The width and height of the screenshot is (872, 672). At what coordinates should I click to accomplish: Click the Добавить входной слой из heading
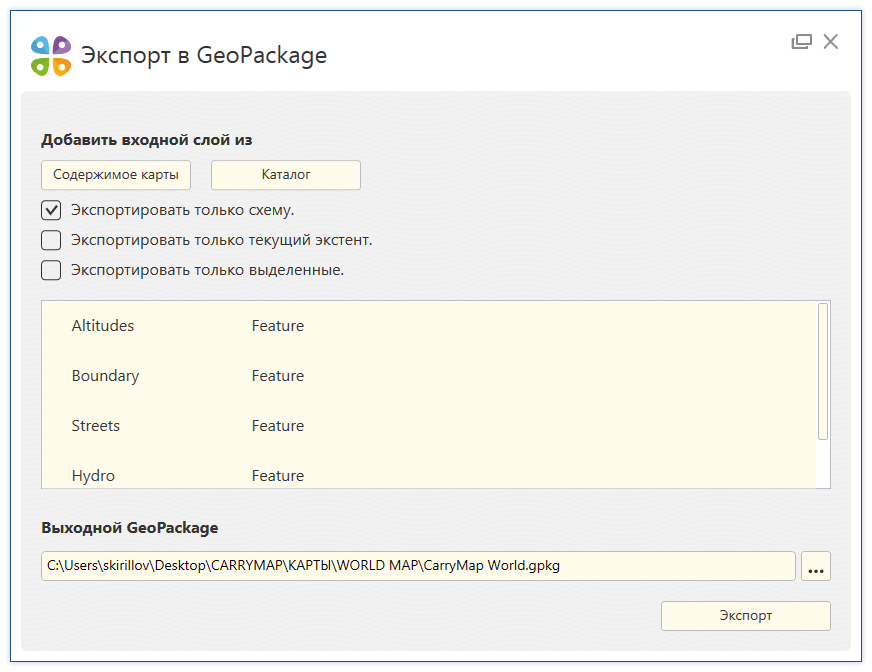pos(147,140)
